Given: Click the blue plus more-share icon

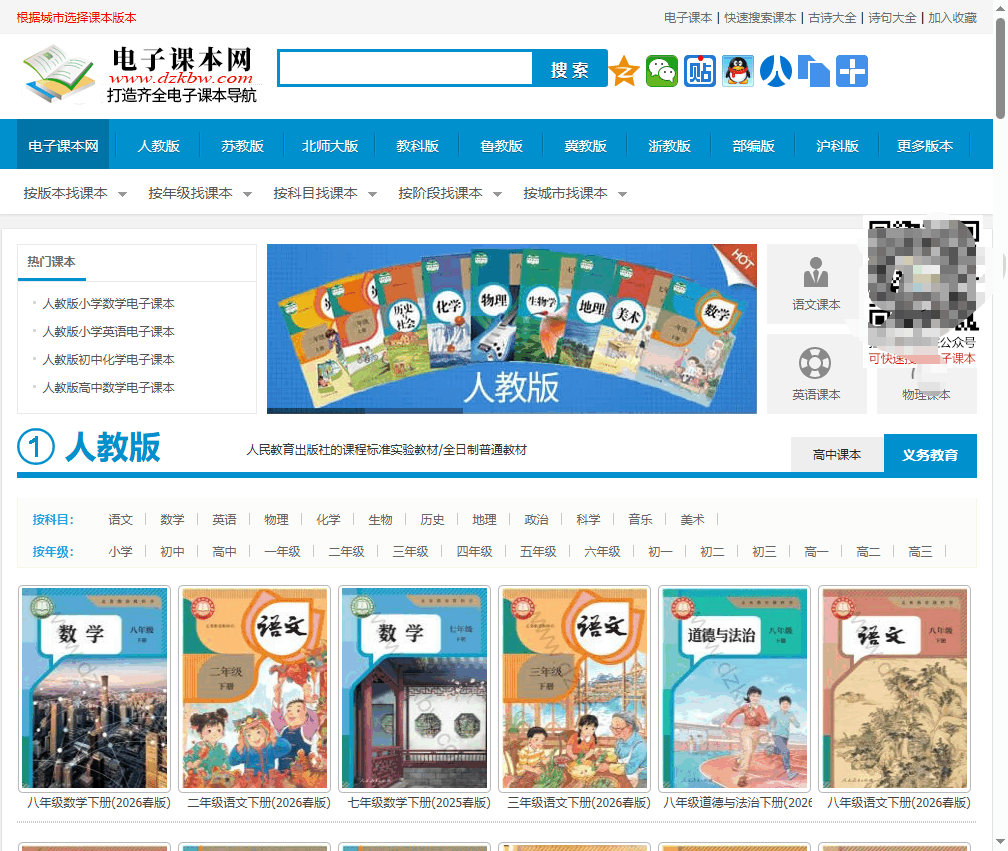Looking at the screenshot, I should pyautogui.click(x=853, y=71).
